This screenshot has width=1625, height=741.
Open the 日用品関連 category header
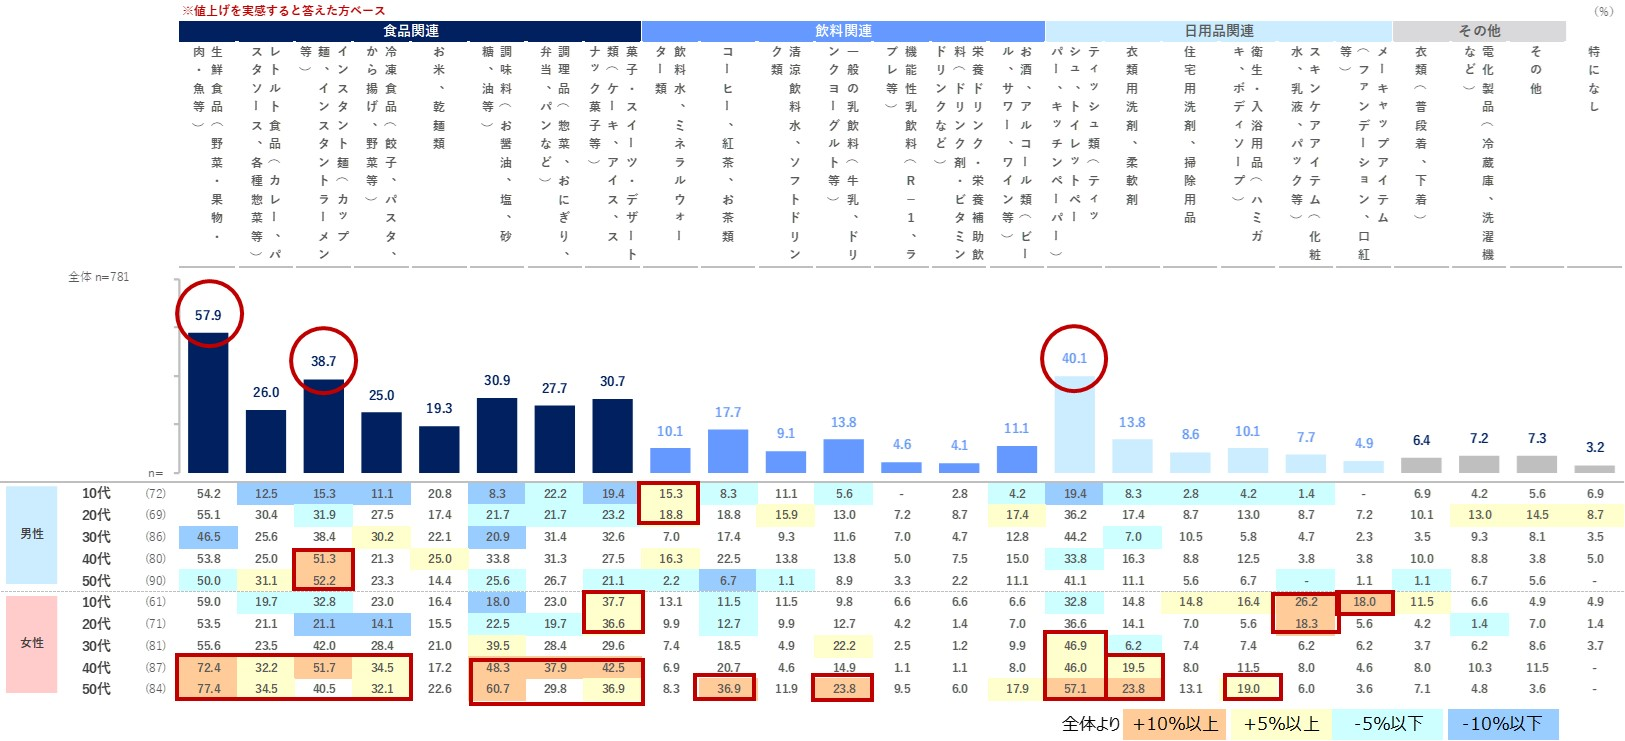[x=1218, y=31]
